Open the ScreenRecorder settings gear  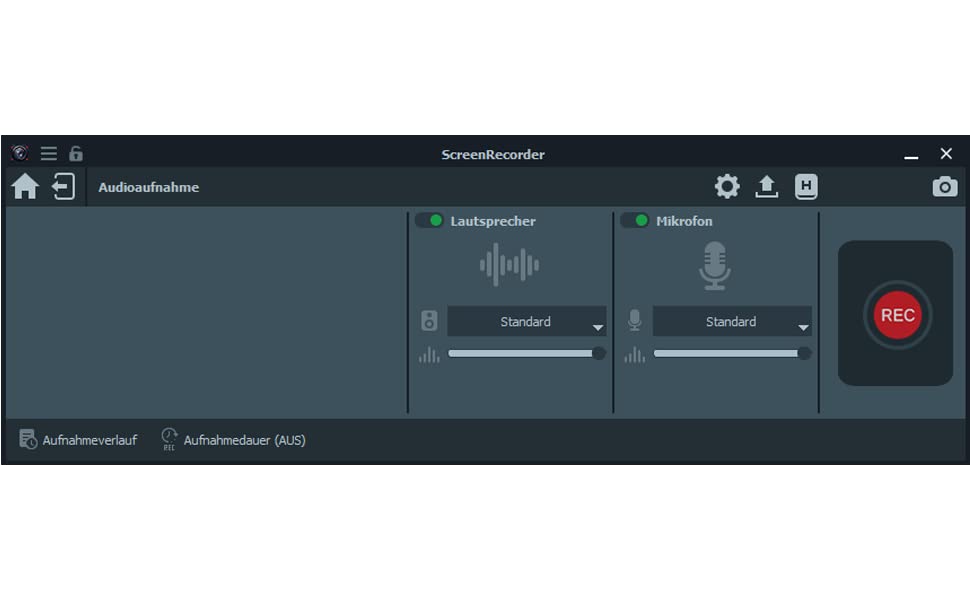(x=726, y=186)
